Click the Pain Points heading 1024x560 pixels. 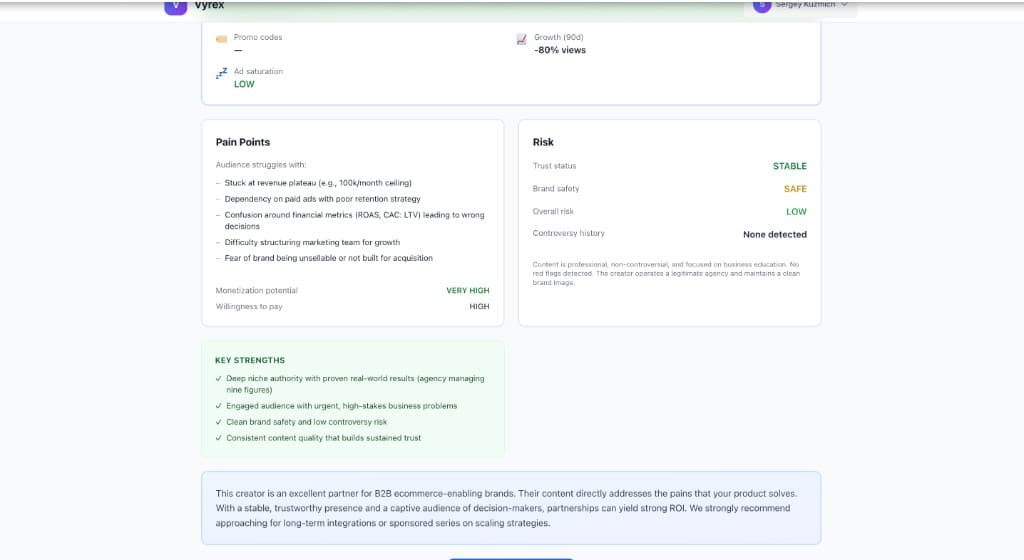[243, 142]
